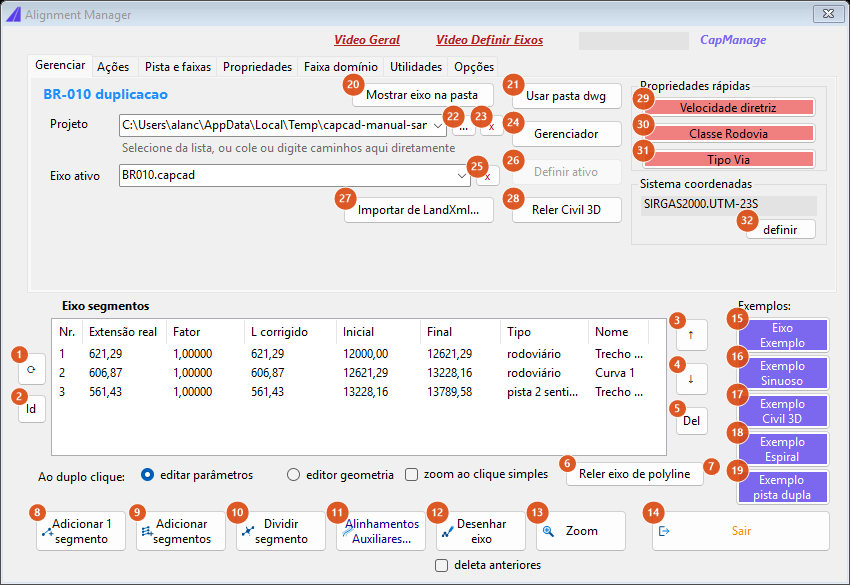
Task: Expand the Eixo ativo dropdown
Action: (x=461, y=176)
